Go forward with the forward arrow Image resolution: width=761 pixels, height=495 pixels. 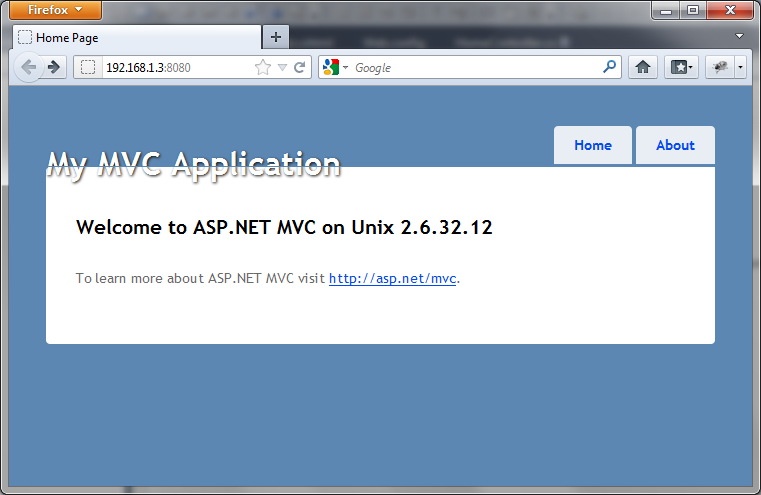(54, 67)
